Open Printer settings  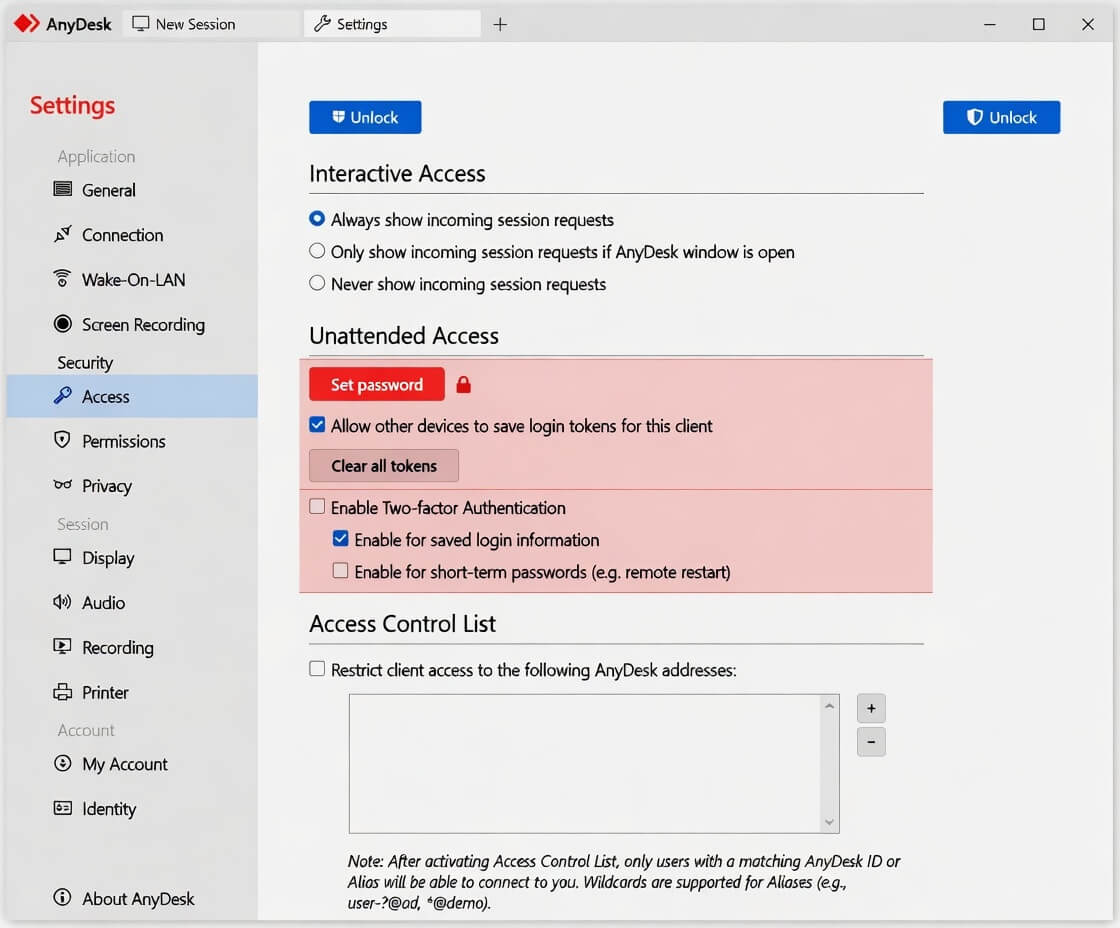click(x=132, y=692)
